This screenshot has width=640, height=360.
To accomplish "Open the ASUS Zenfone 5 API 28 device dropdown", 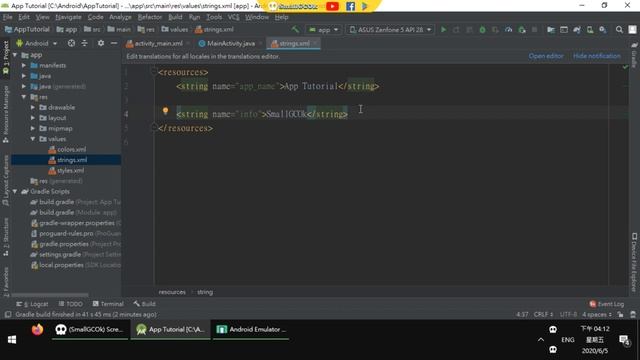I will 391,30.
